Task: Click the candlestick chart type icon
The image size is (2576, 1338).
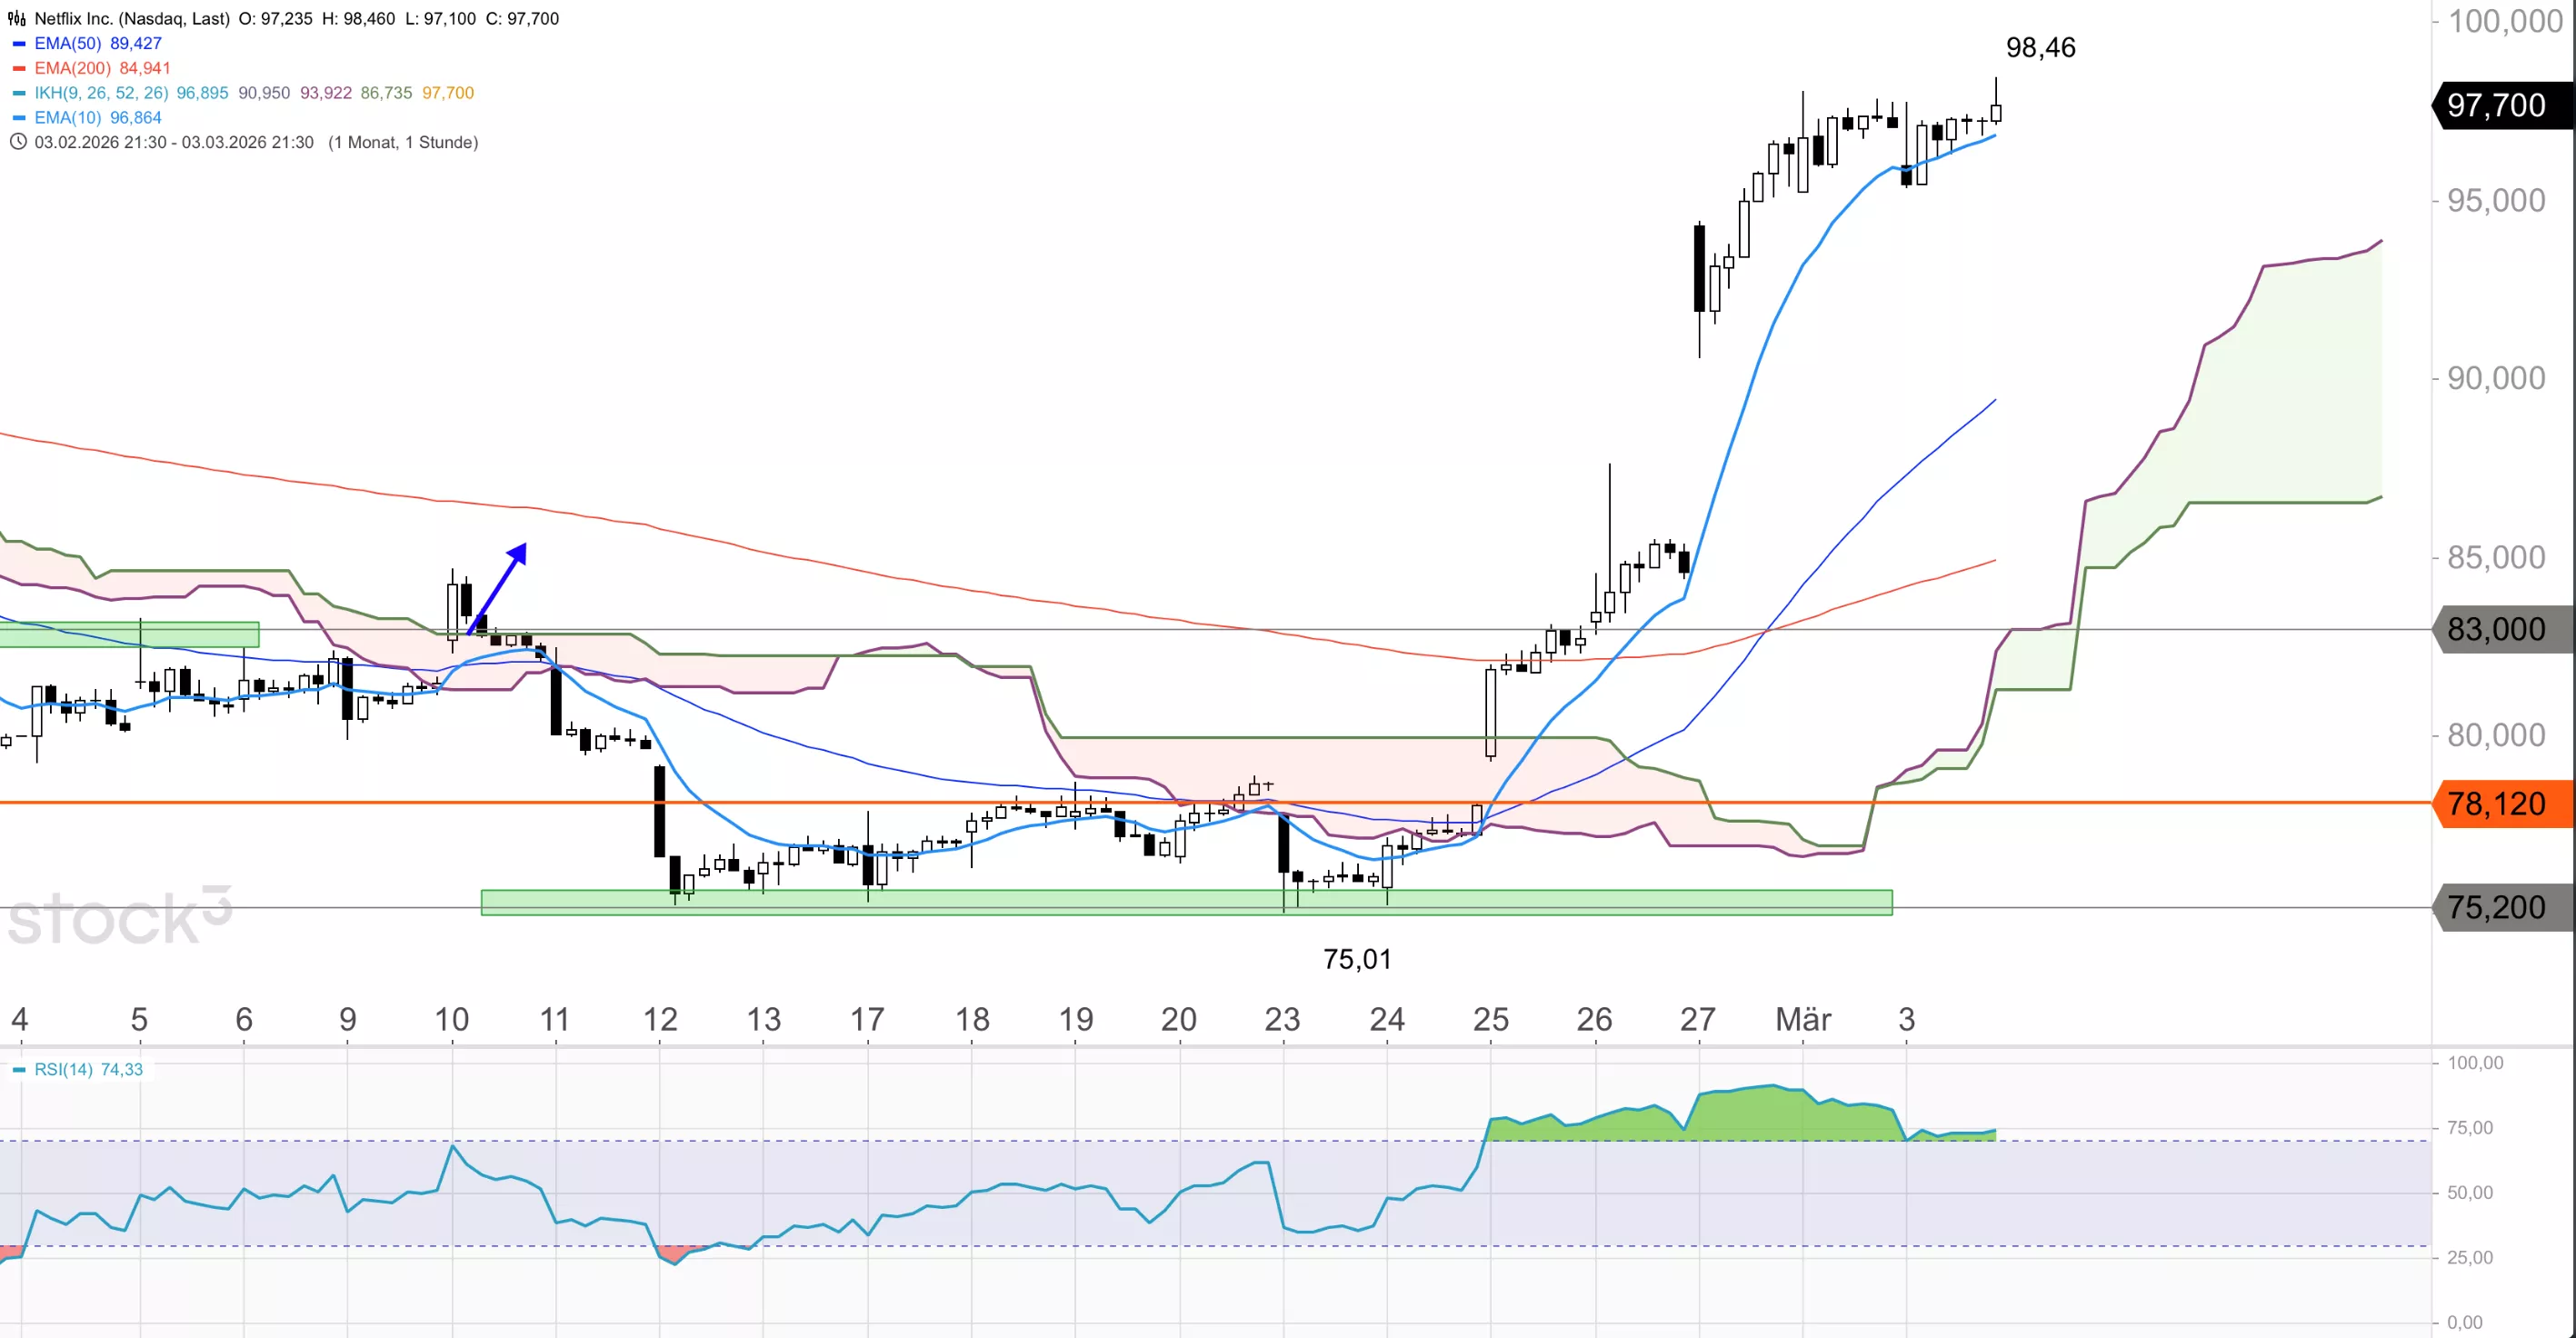Action: tap(16, 18)
